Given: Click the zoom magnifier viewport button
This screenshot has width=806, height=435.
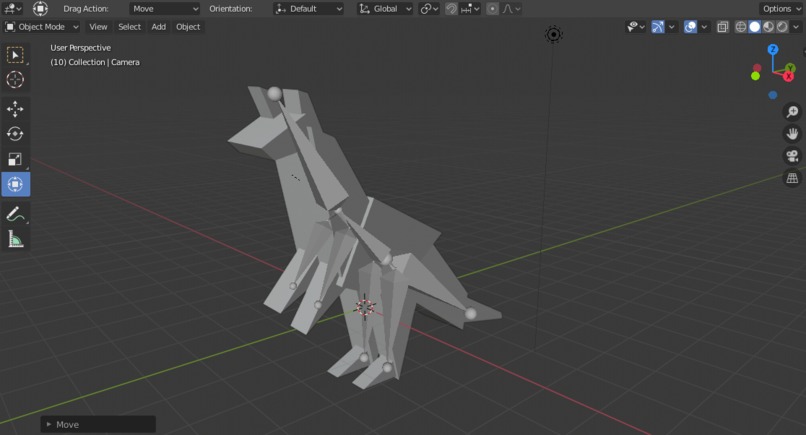Looking at the screenshot, I should click(x=792, y=112).
